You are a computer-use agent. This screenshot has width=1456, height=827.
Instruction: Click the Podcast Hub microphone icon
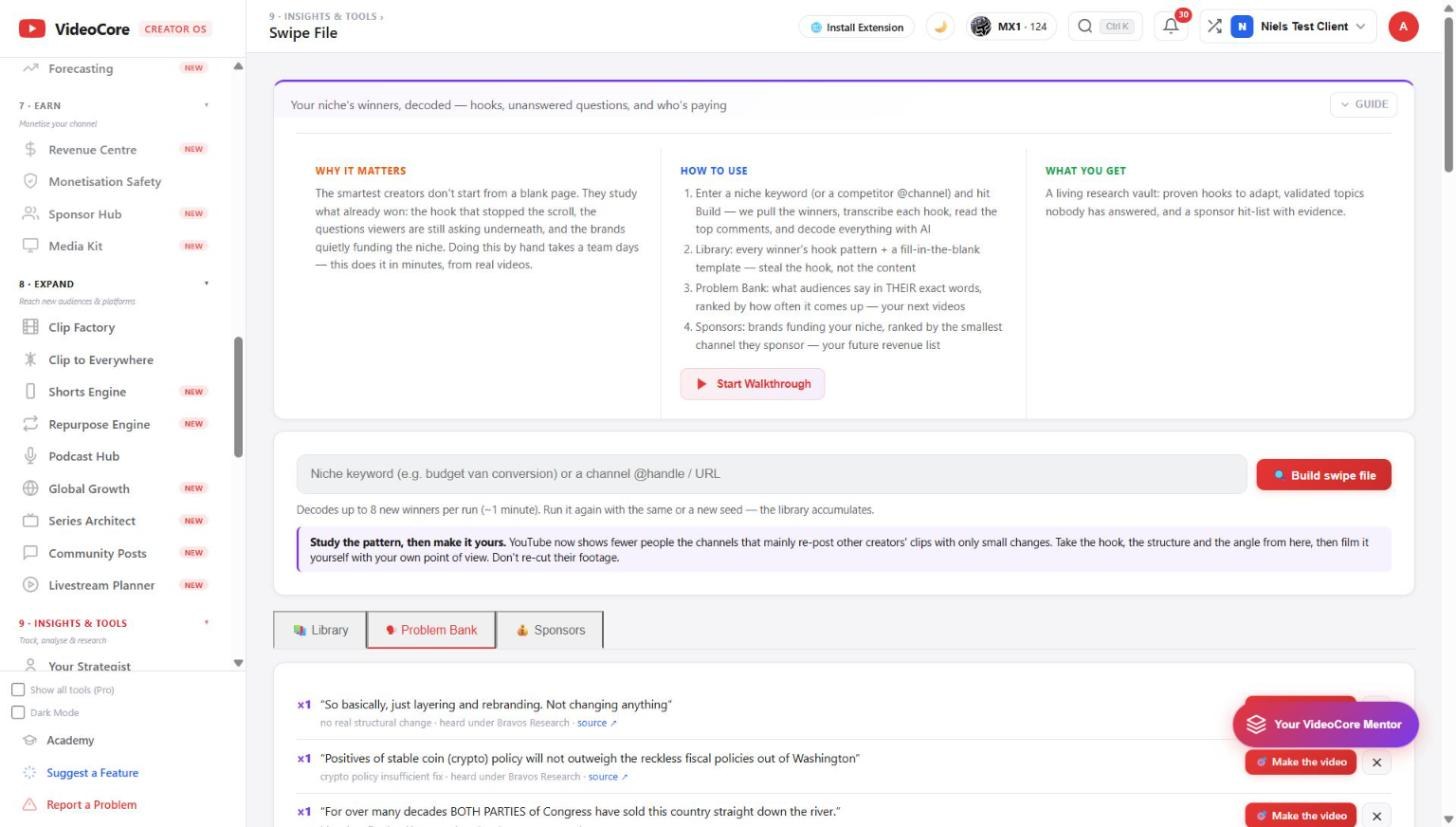tap(30, 455)
